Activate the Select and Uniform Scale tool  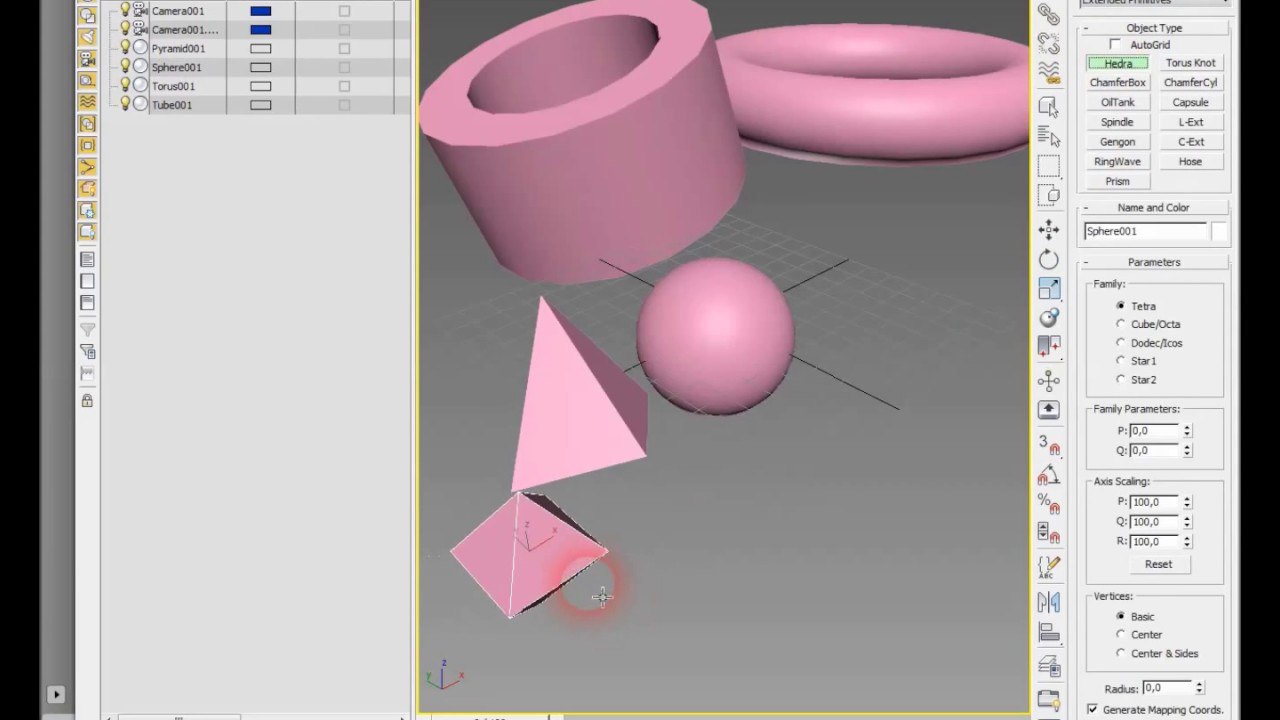[x=1048, y=288]
